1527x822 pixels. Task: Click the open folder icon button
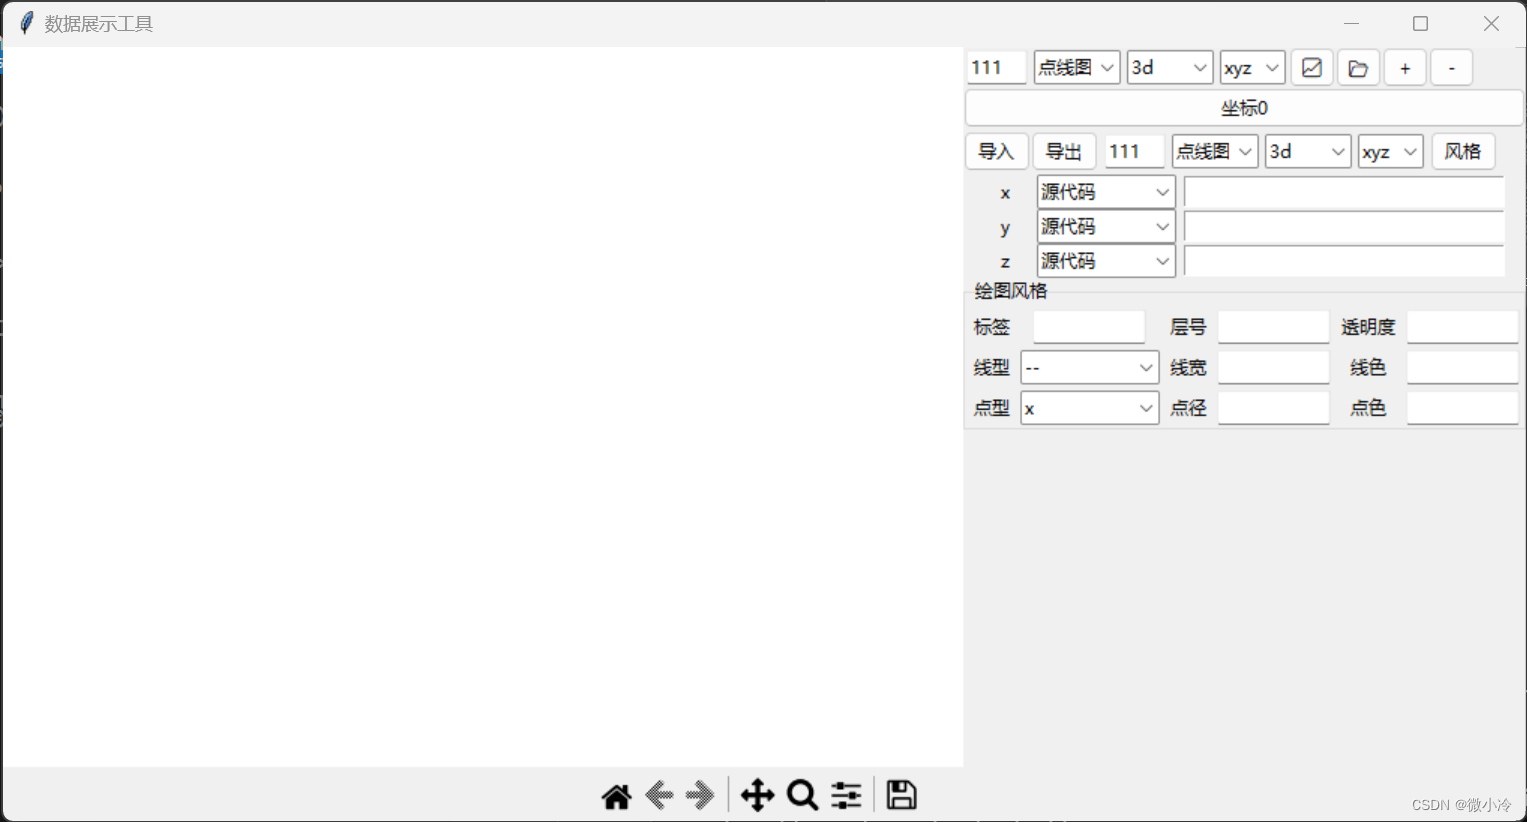(1358, 68)
